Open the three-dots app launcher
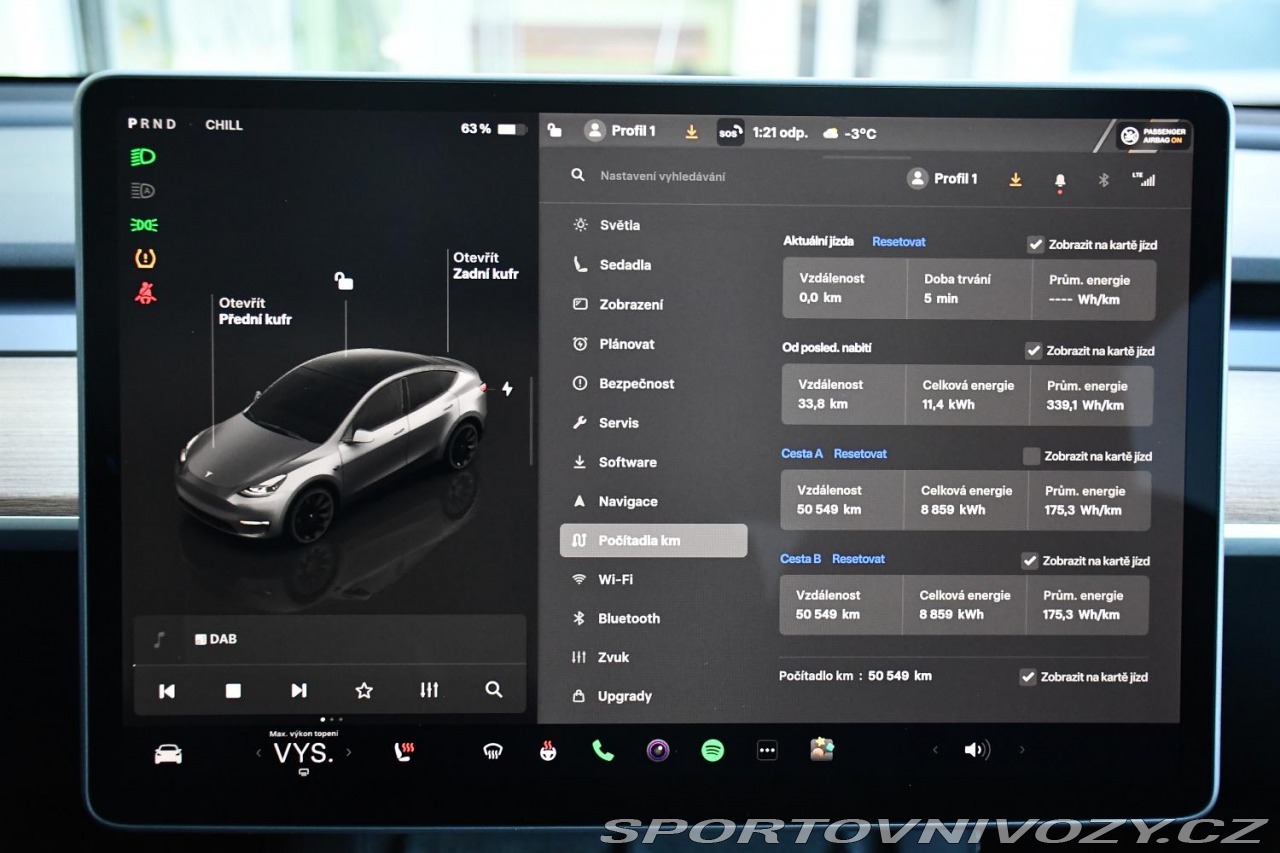1280x853 pixels. 767,750
